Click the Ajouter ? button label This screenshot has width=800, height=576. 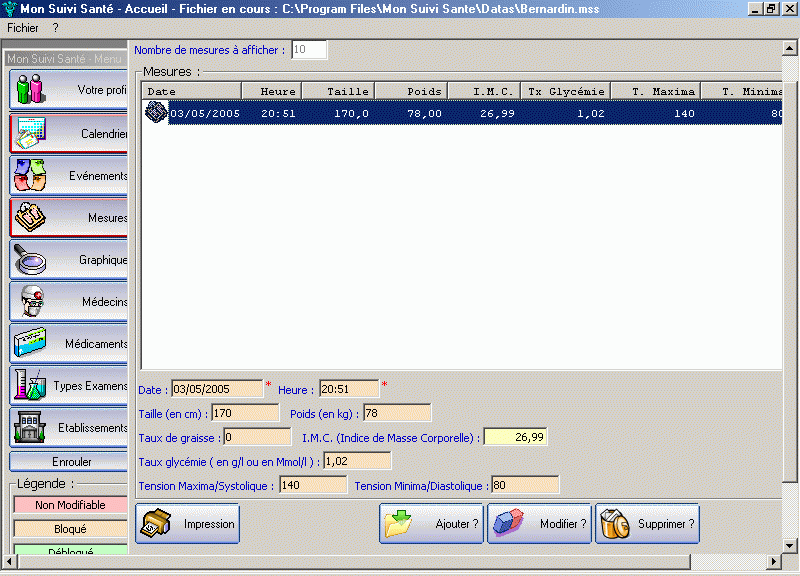click(x=457, y=524)
